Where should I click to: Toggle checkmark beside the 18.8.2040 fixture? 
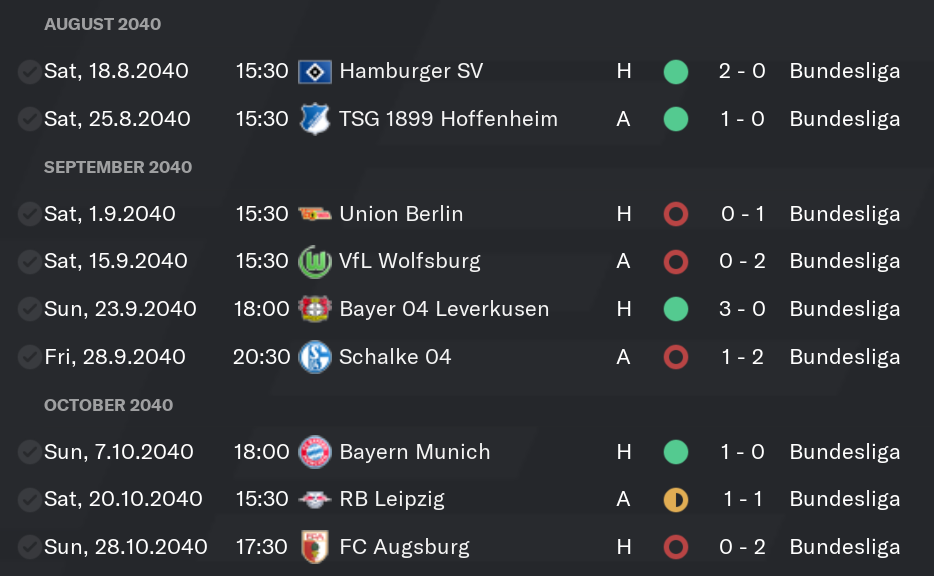coord(29,71)
